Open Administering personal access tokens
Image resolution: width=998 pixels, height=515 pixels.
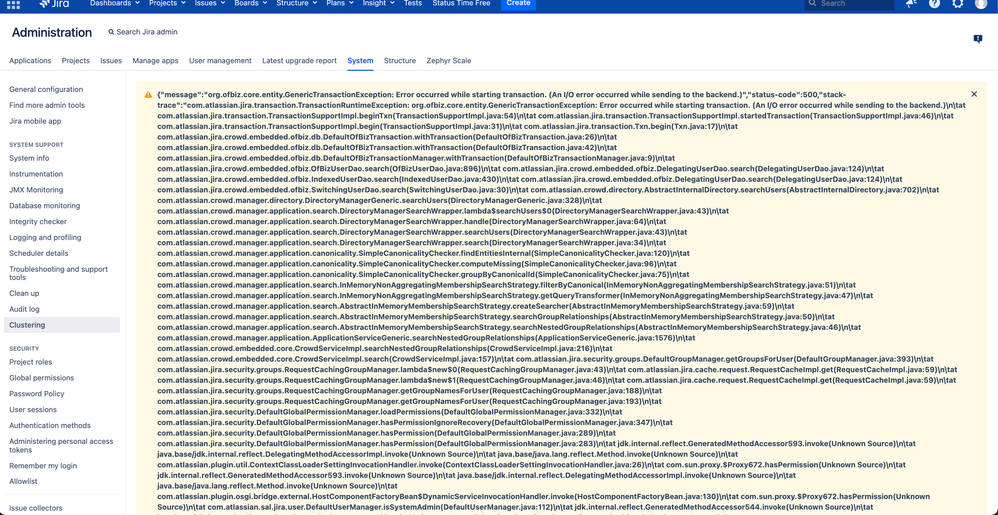point(61,446)
